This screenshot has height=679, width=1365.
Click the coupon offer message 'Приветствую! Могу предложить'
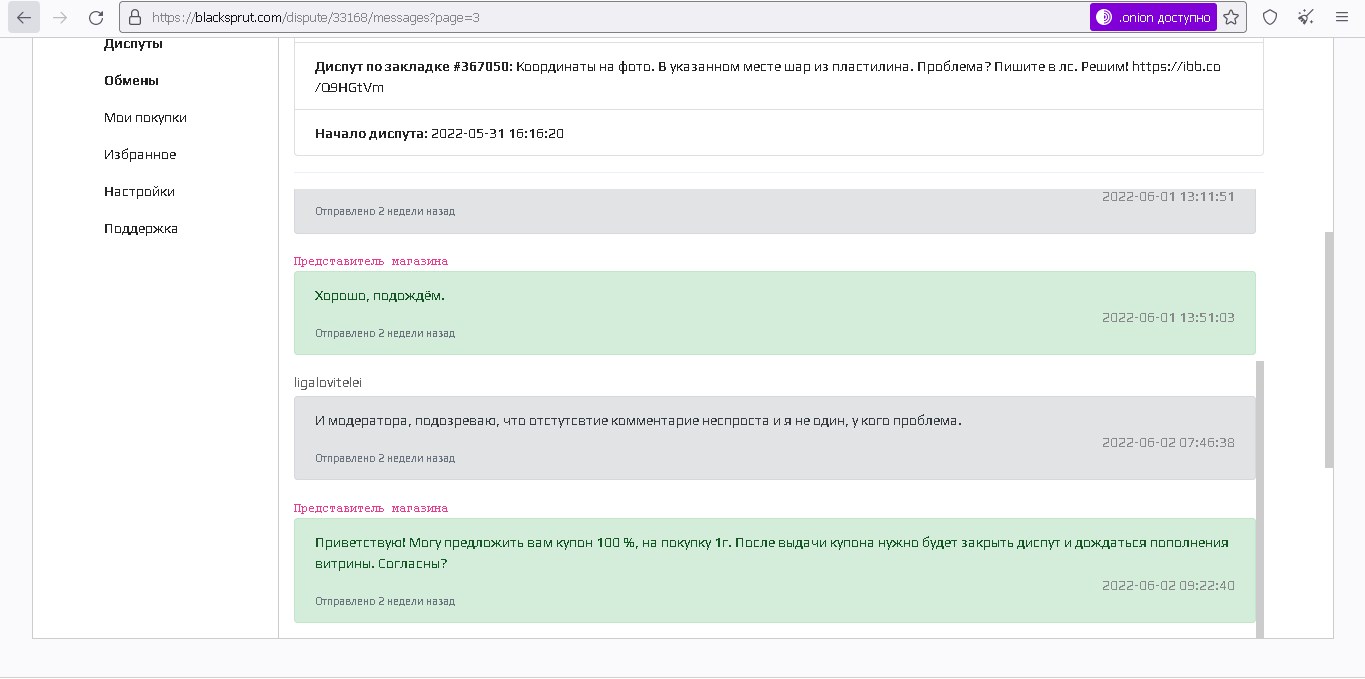(771, 553)
